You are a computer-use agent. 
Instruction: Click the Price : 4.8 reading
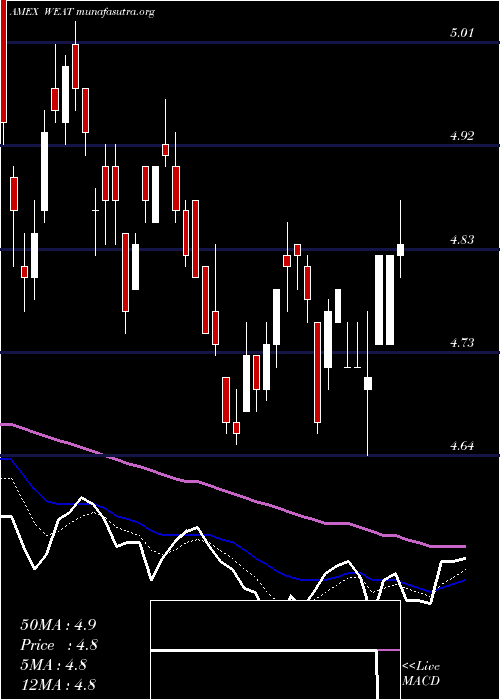59,645
